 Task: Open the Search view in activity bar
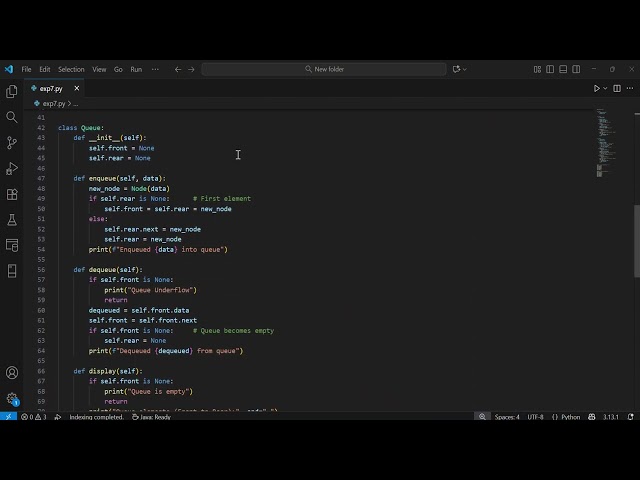coord(12,117)
